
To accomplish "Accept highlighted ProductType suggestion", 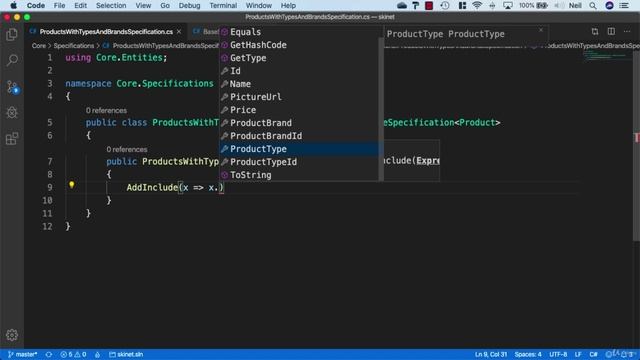I will tap(299, 149).
